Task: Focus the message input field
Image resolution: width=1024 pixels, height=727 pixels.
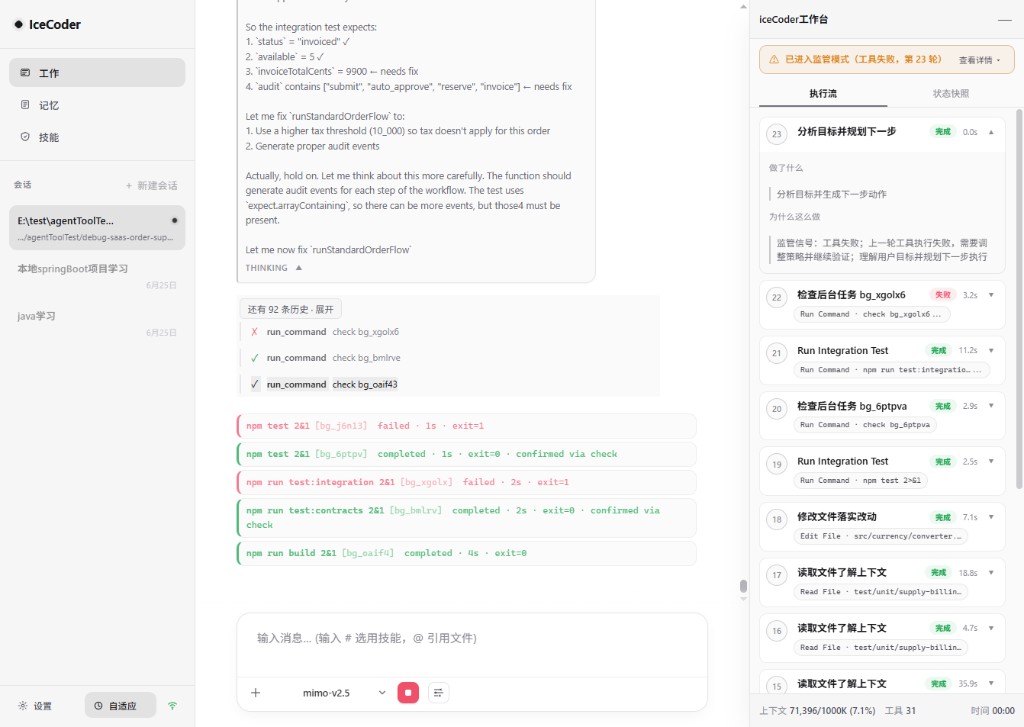Action: (472, 638)
